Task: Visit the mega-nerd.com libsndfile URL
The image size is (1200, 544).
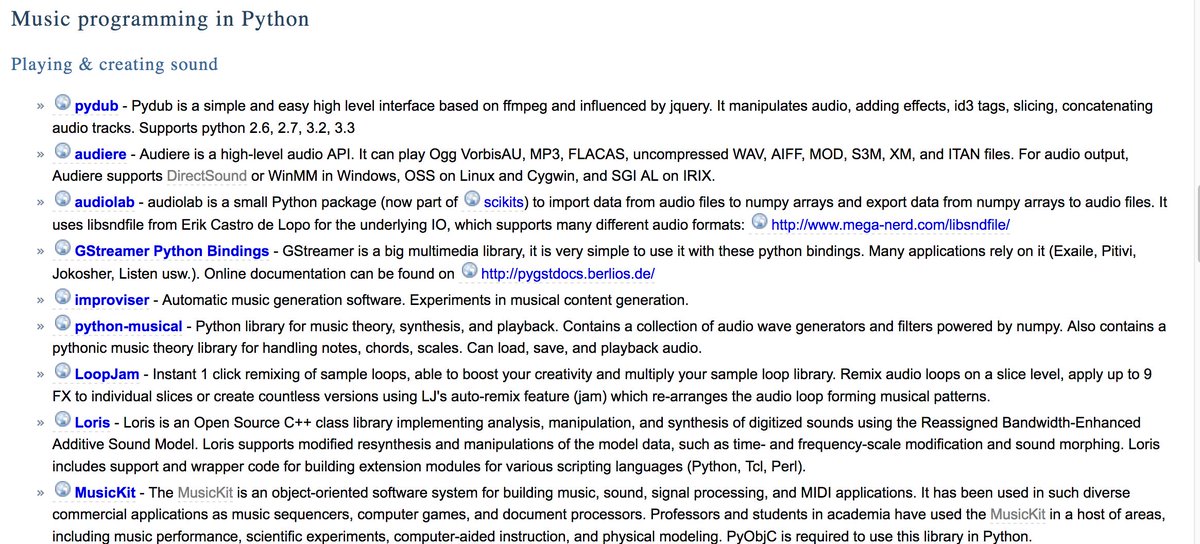Action: point(890,226)
